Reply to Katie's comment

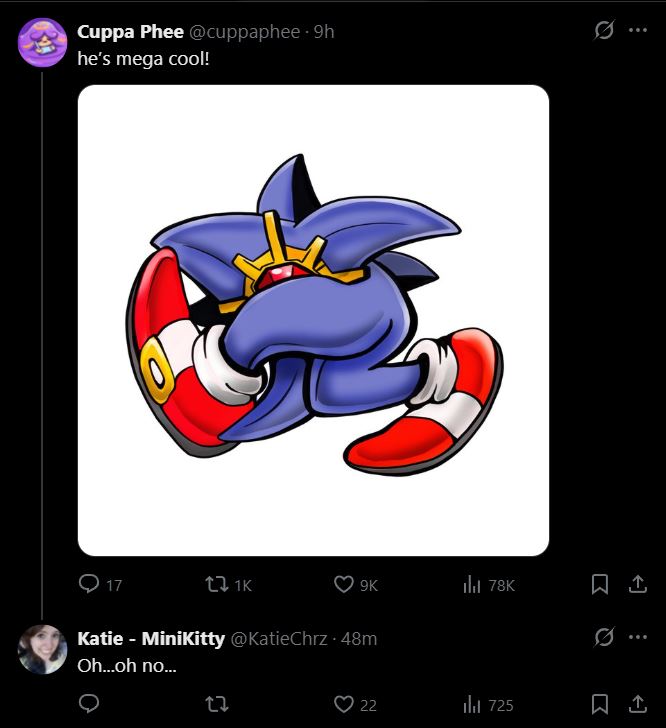[89, 704]
